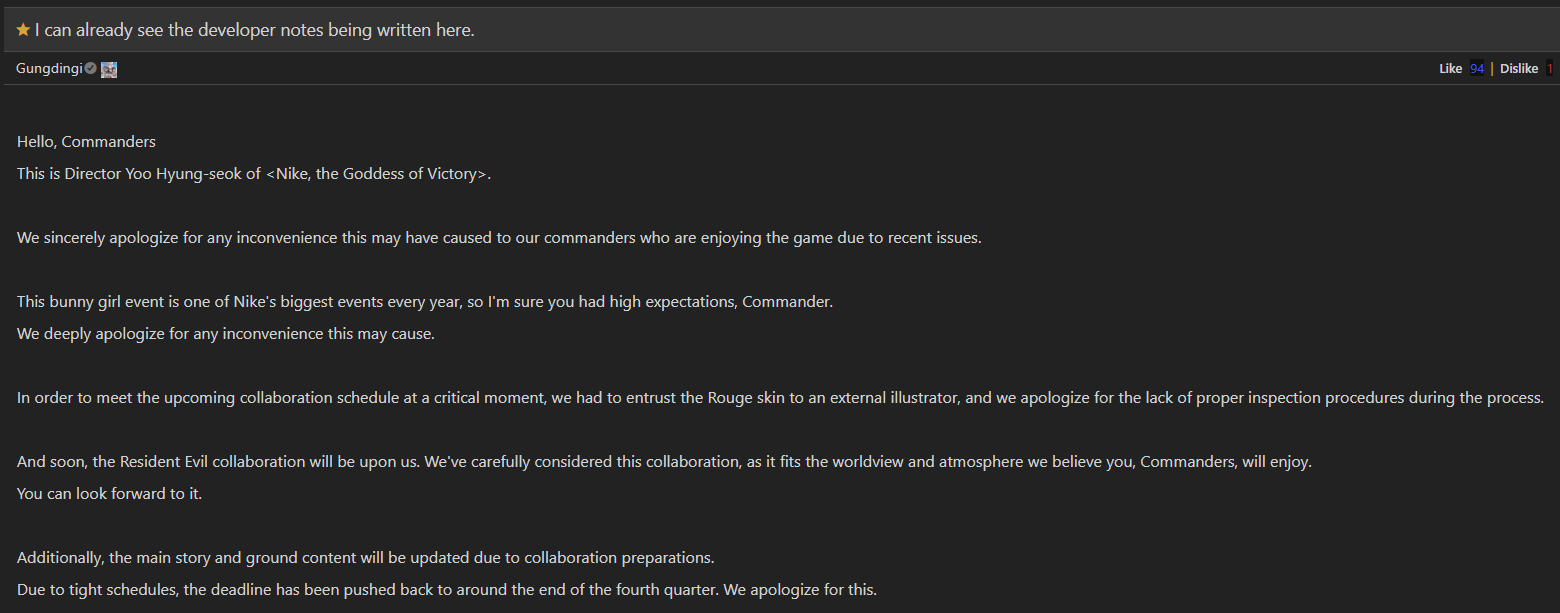Click the "You can look forward to it." line
This screenshot has height=613, width=1560.
click(109, 493)
